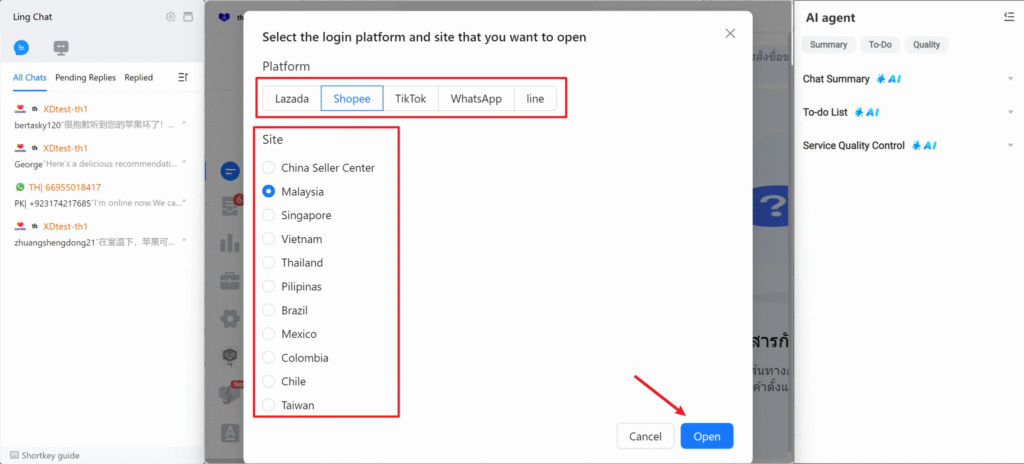Click the Lazada logo on the bertasky120 chat
The height and width of the screenshot is (464, 1024).
20,108
